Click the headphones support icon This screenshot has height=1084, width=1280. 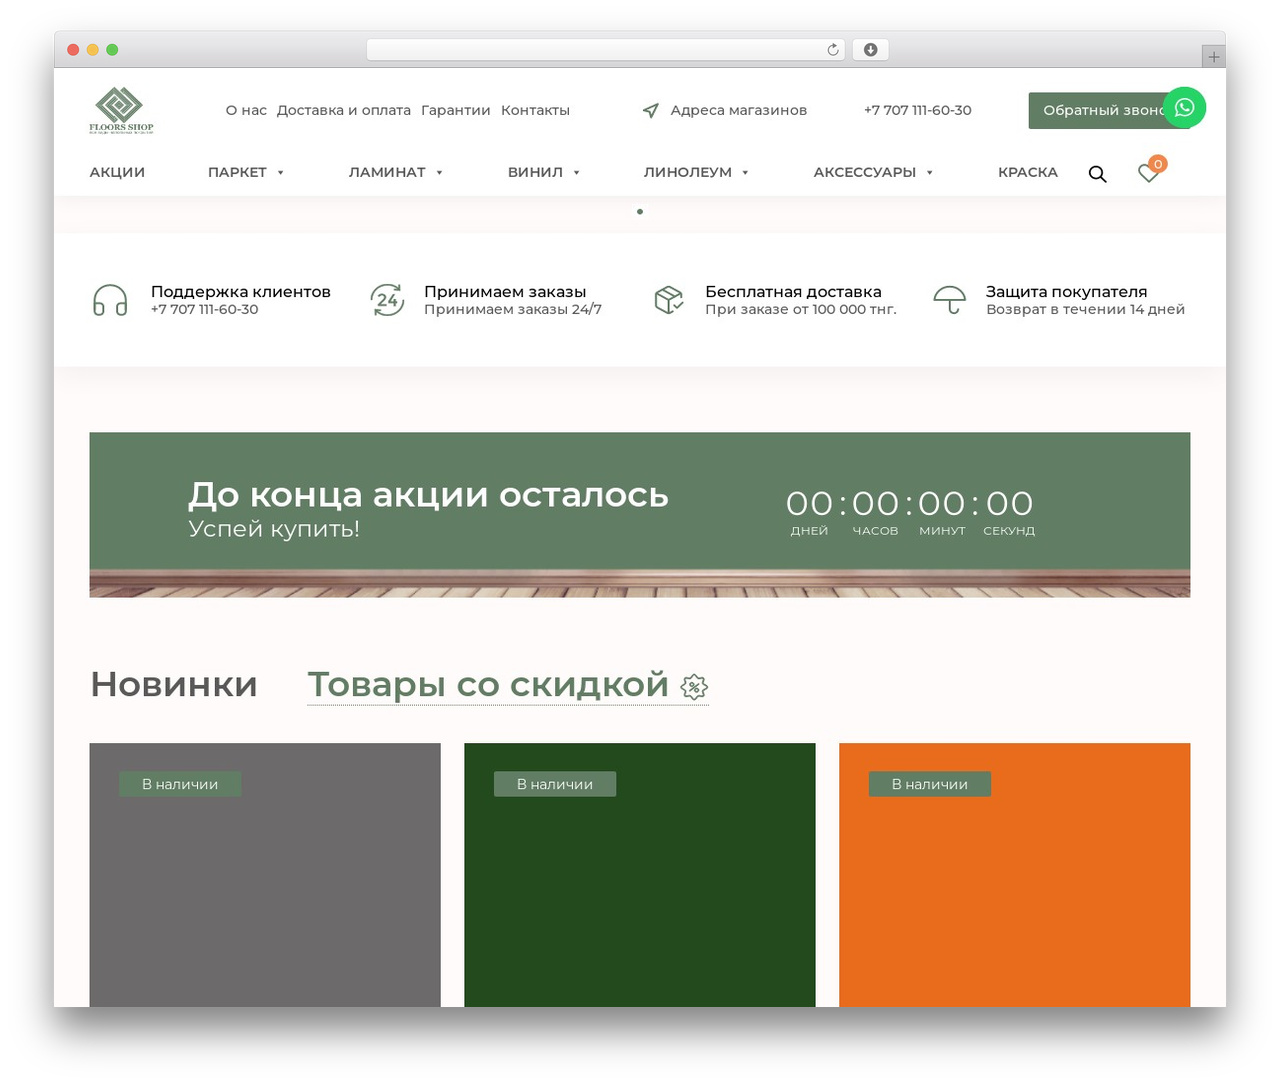[x=110, y=300]
